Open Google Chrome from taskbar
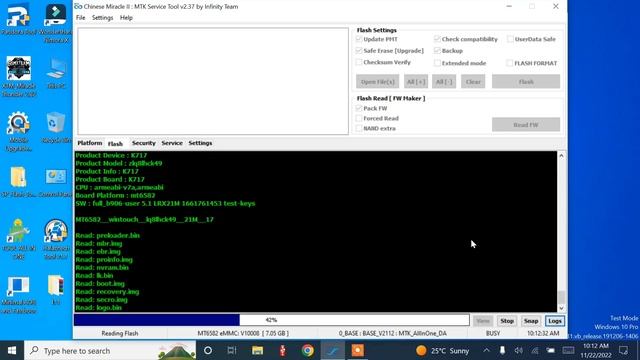 tap(308, 351)
